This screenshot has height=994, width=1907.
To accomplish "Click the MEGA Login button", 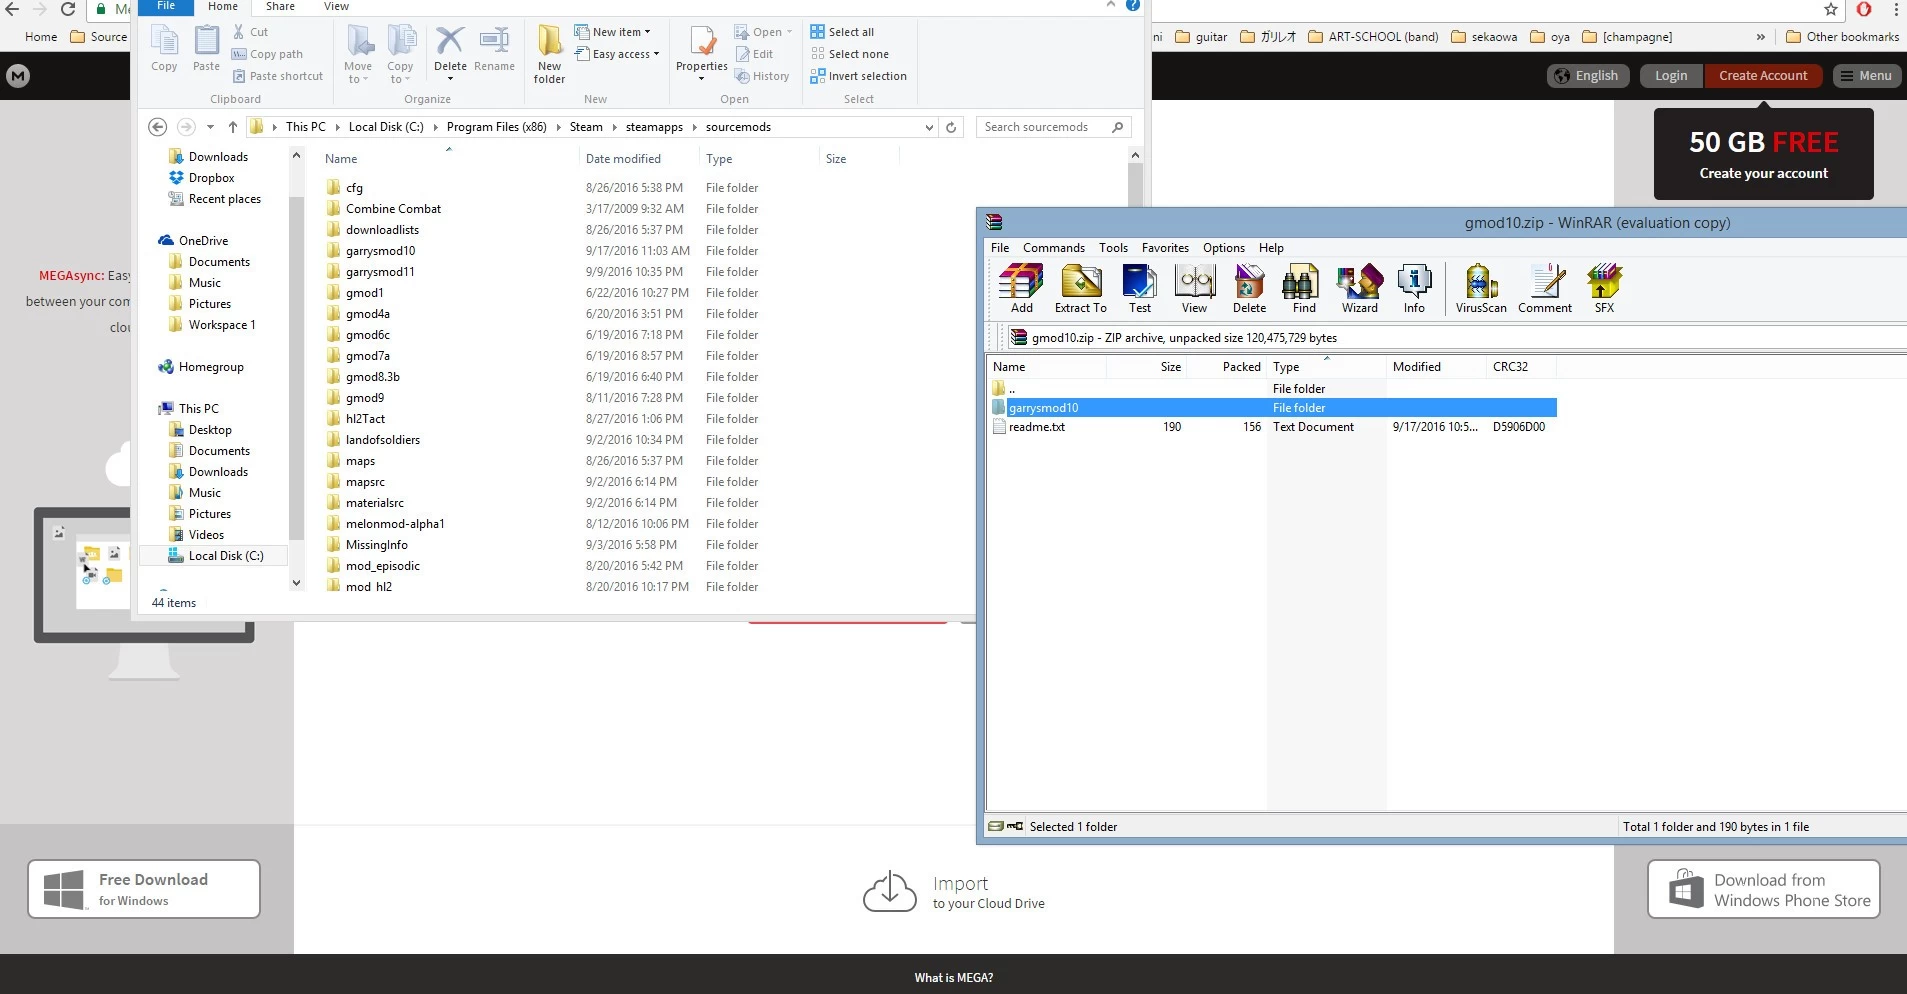I will [1670, 76].
